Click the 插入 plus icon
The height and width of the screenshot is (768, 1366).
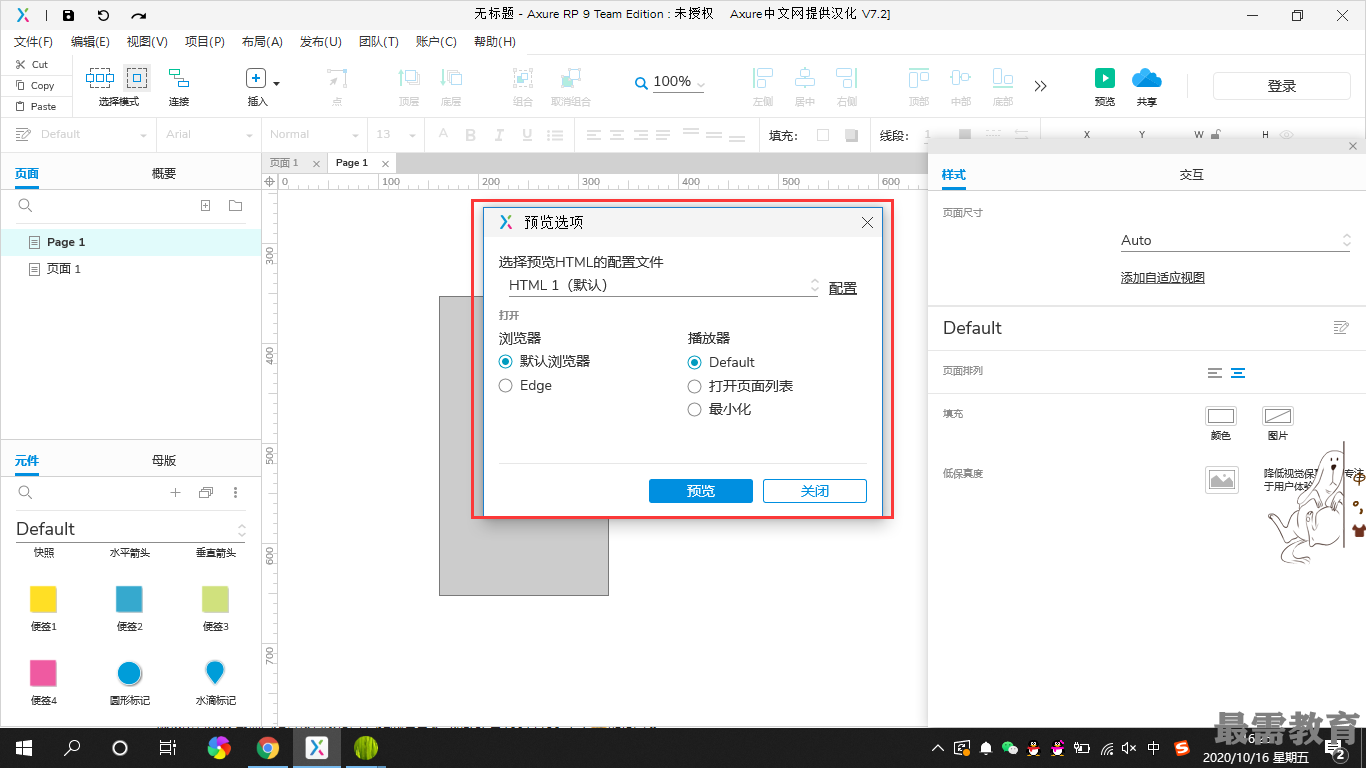[x=256, y=78]
